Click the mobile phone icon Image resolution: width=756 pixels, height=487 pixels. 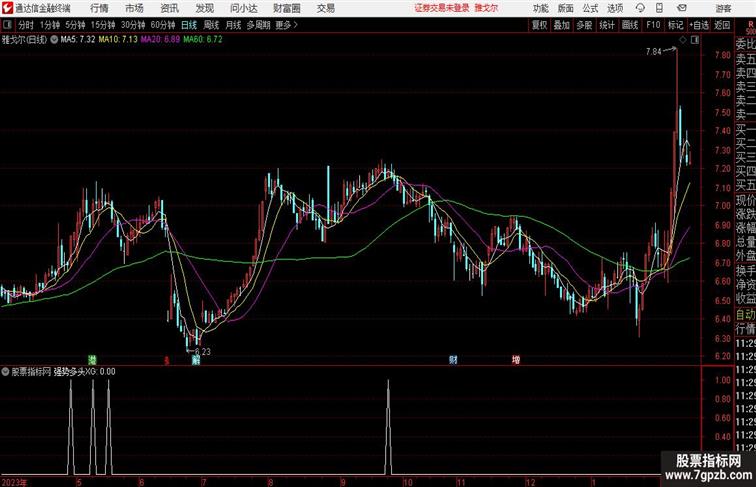659,8
